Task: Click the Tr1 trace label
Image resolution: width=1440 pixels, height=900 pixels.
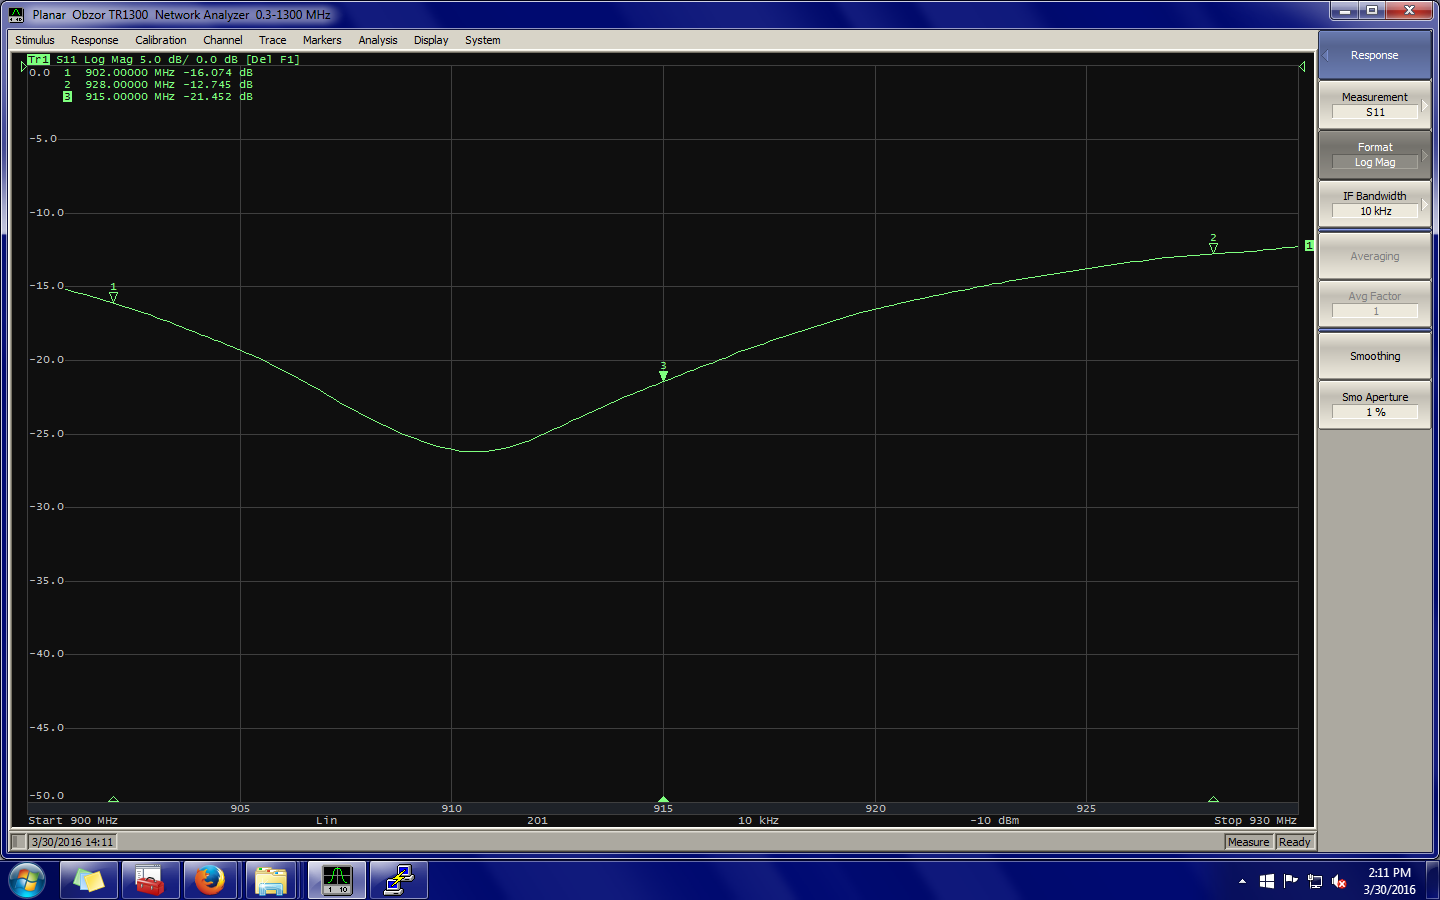Action: tap(38, 60)
